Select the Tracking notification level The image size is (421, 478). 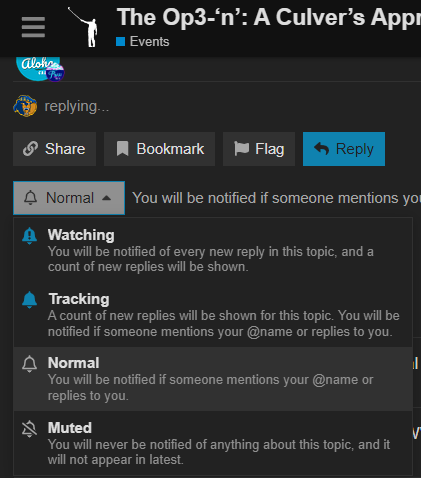pyautogui.click(x=213, y=315)
